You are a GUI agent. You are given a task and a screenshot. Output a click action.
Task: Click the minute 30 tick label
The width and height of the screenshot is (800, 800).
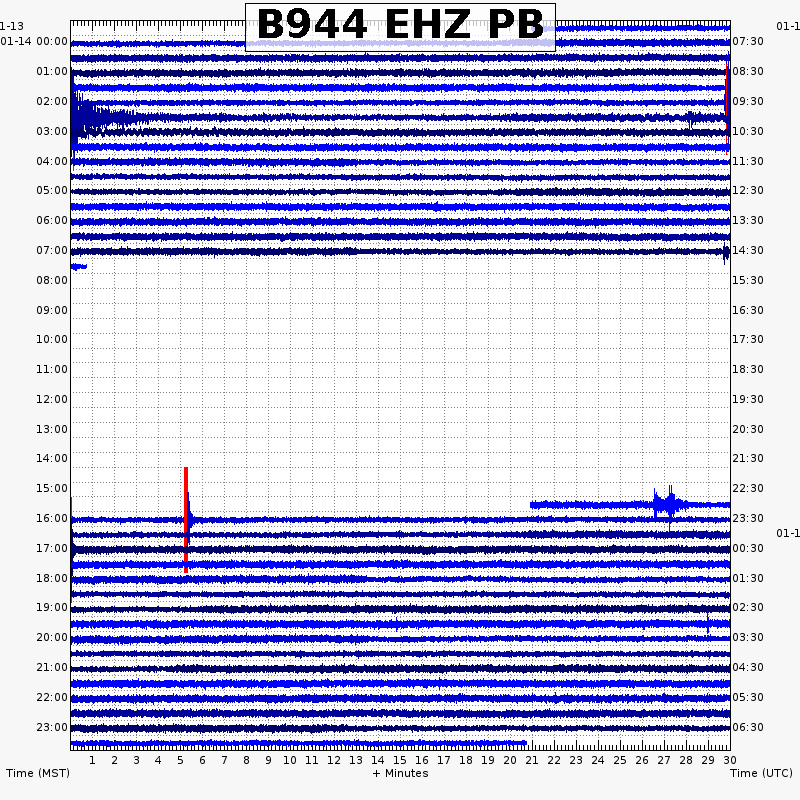tap(730, 760)
